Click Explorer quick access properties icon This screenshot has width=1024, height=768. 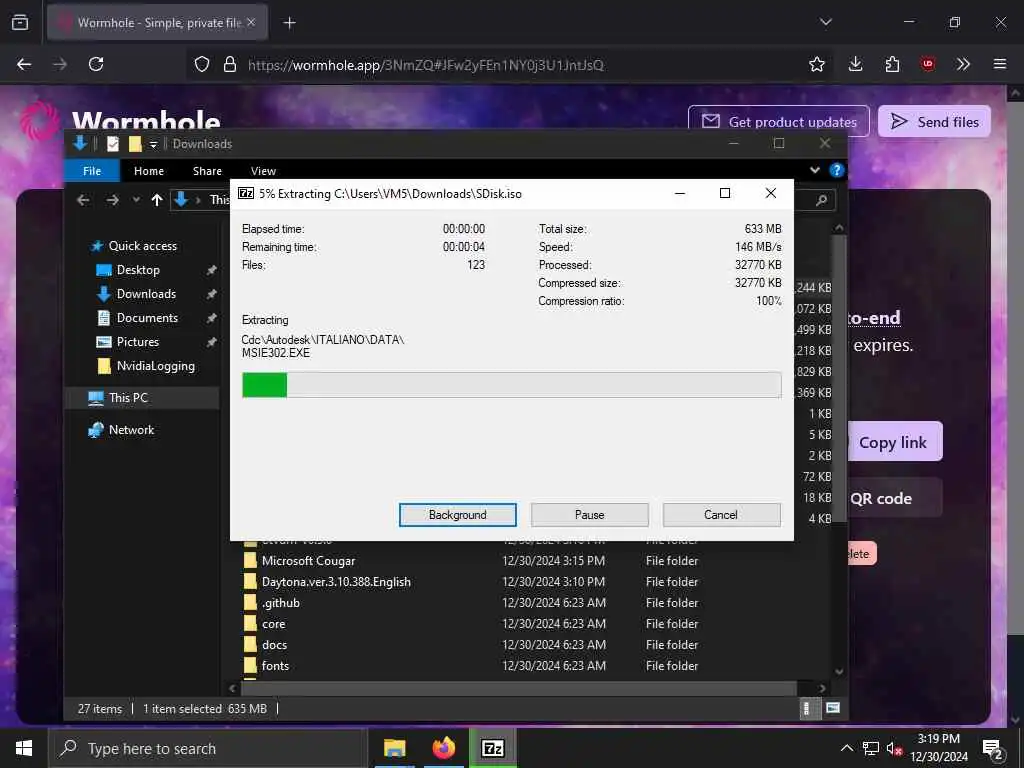click(x=113, y=144)
